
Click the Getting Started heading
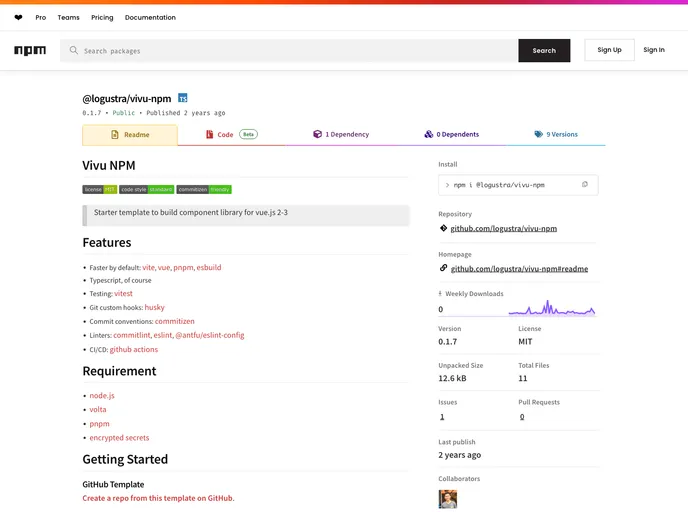pyautogui.click(x=125, y=459)
